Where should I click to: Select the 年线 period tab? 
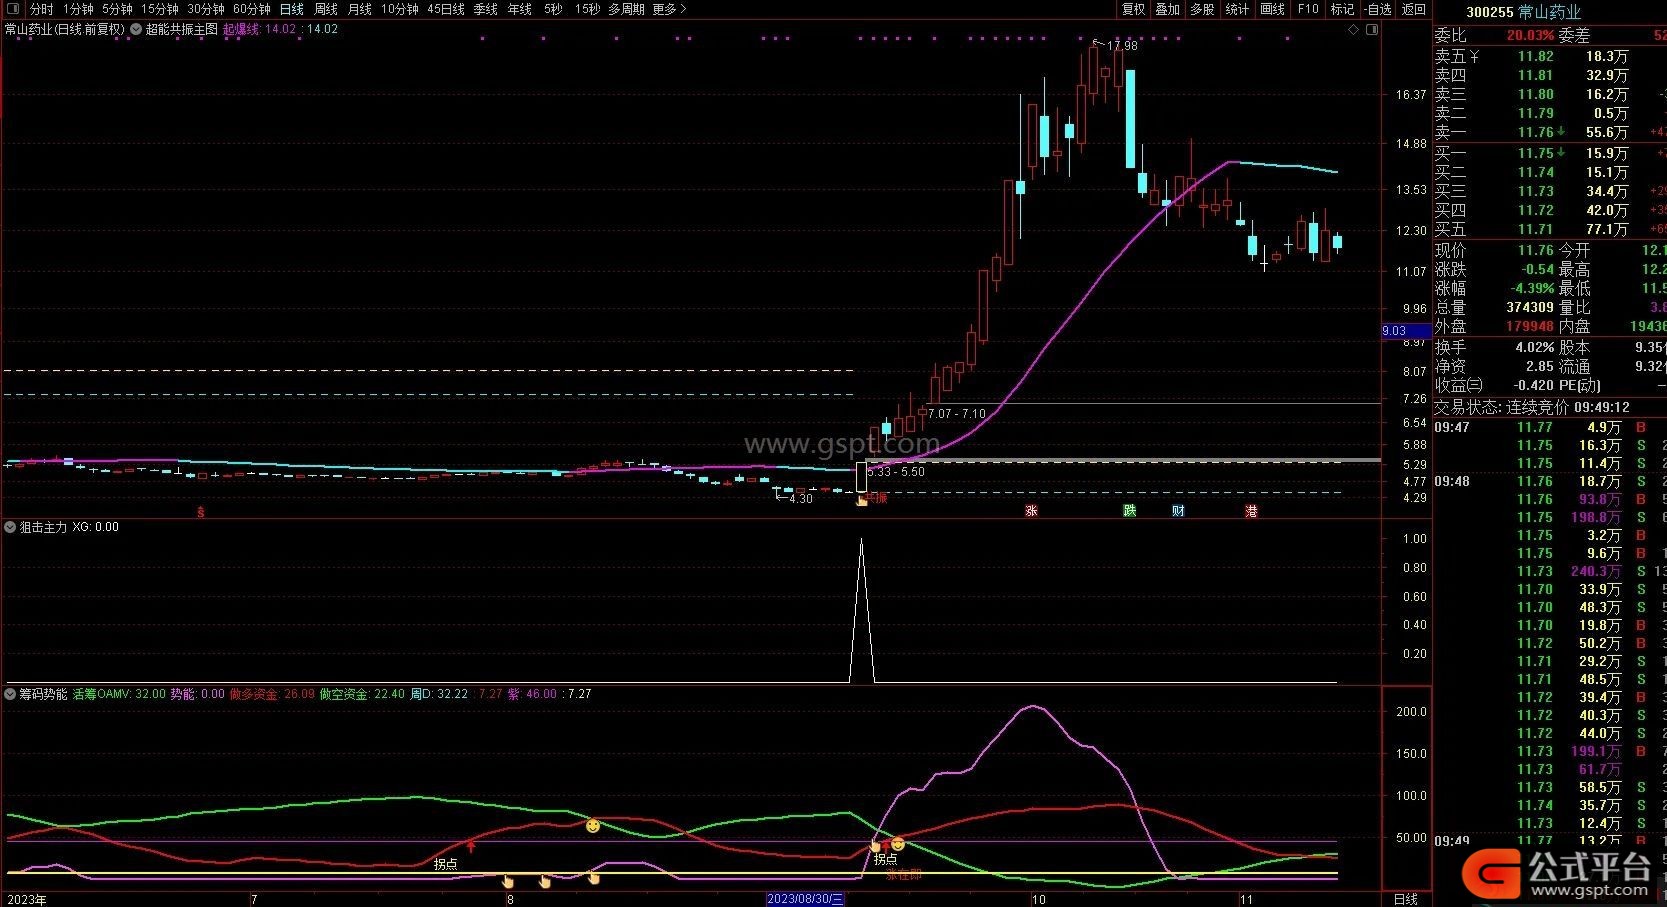[520, 9]
